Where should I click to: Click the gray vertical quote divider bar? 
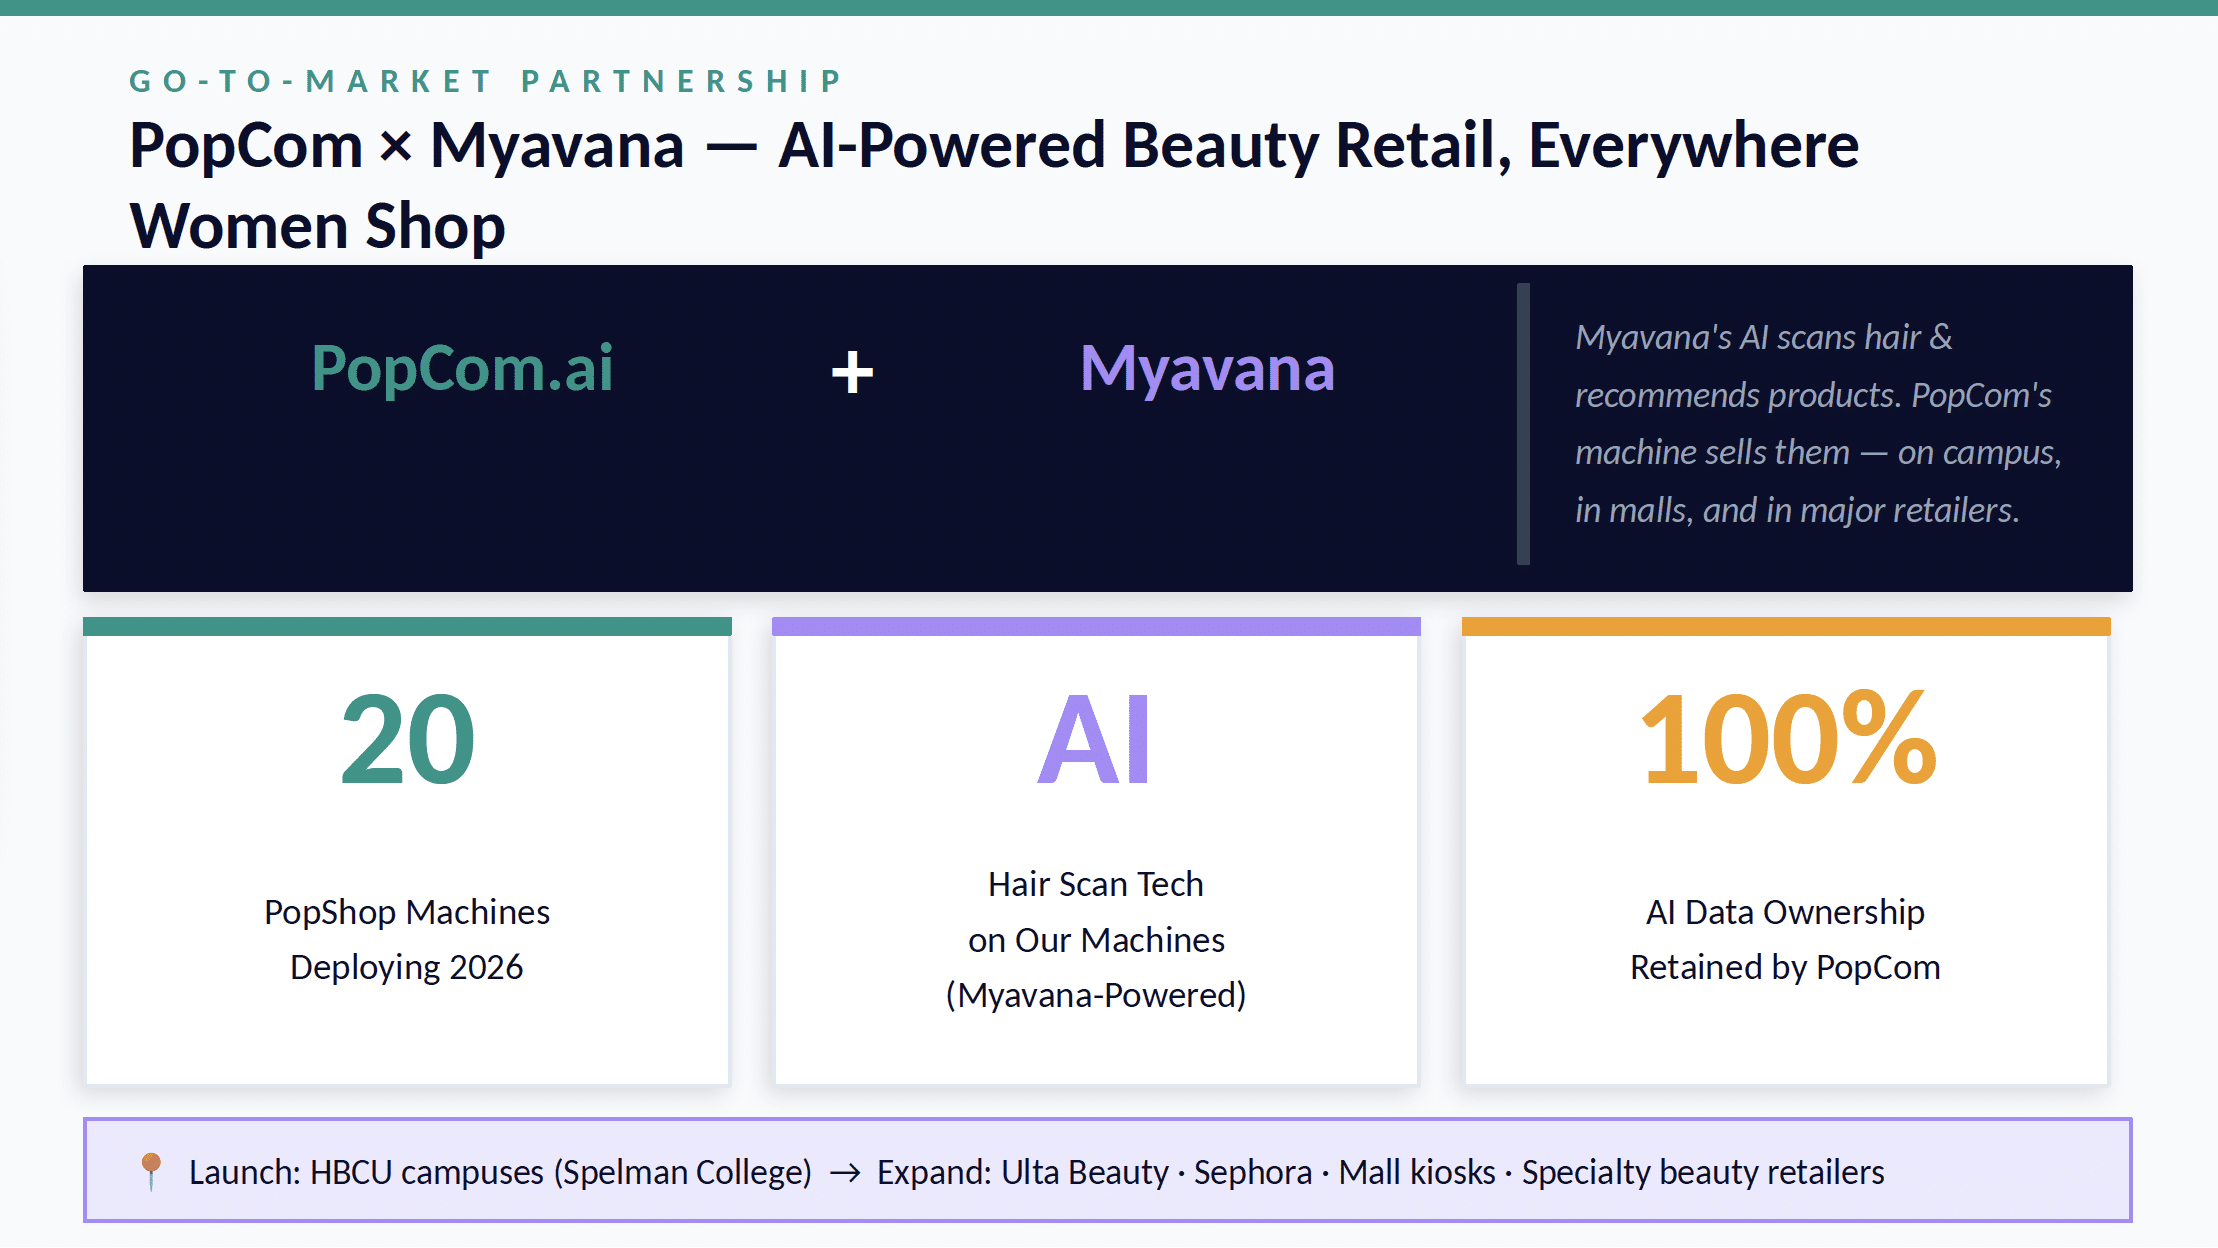[1523, 424]
